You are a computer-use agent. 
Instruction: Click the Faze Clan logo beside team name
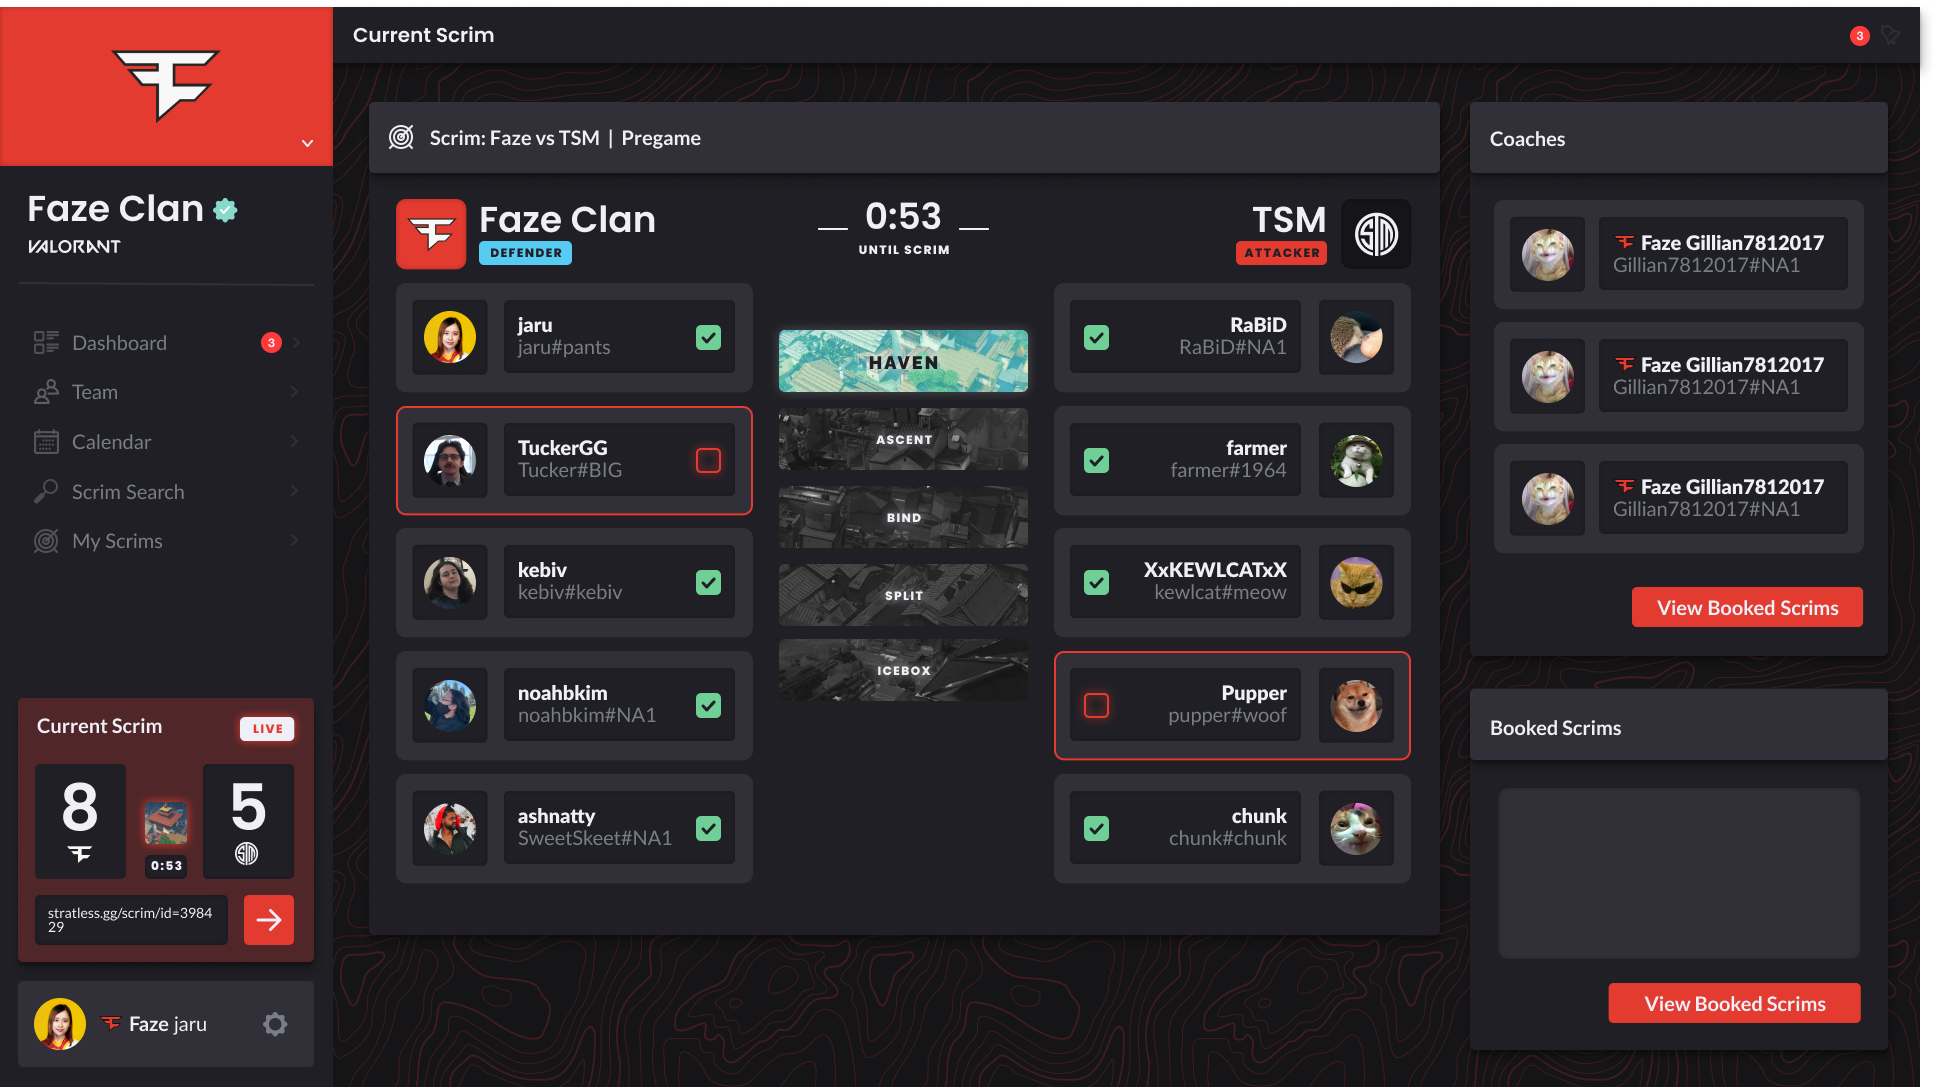(x=431, y=234)
